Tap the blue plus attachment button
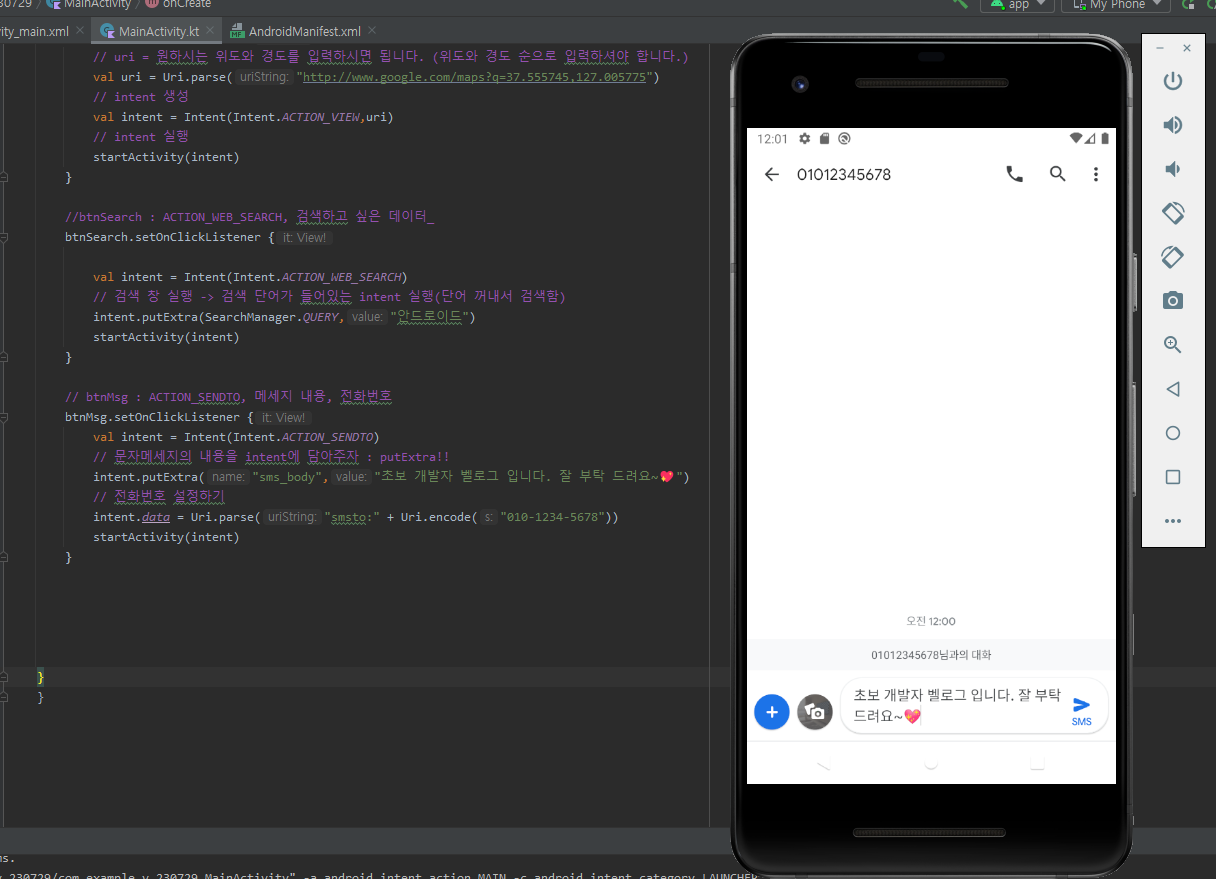 772,712
